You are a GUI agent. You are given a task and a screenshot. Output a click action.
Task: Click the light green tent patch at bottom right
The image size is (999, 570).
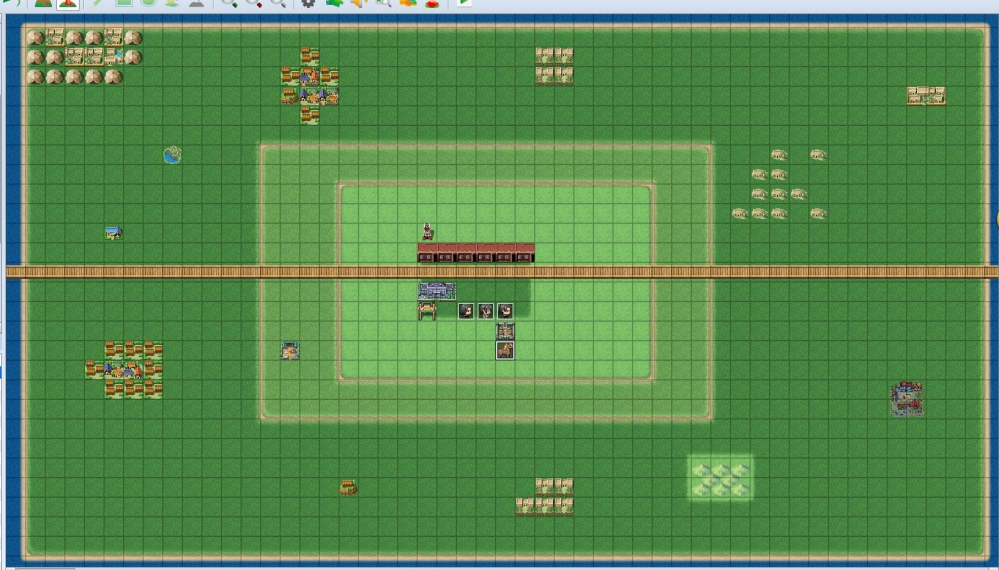pos(720,478)
